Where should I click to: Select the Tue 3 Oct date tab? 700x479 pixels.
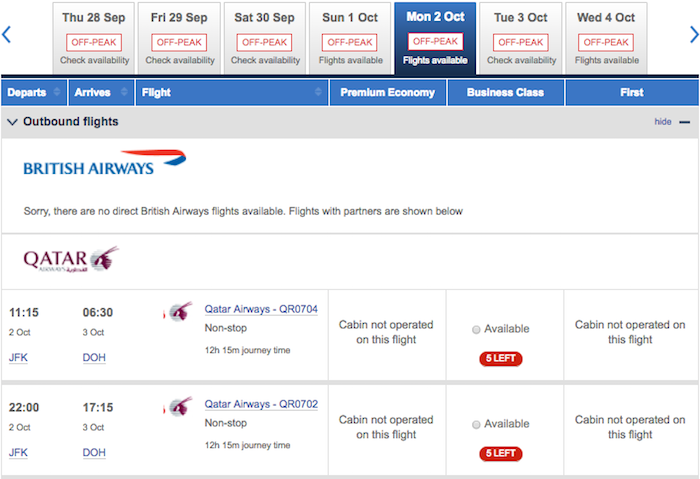click(521, 38)
